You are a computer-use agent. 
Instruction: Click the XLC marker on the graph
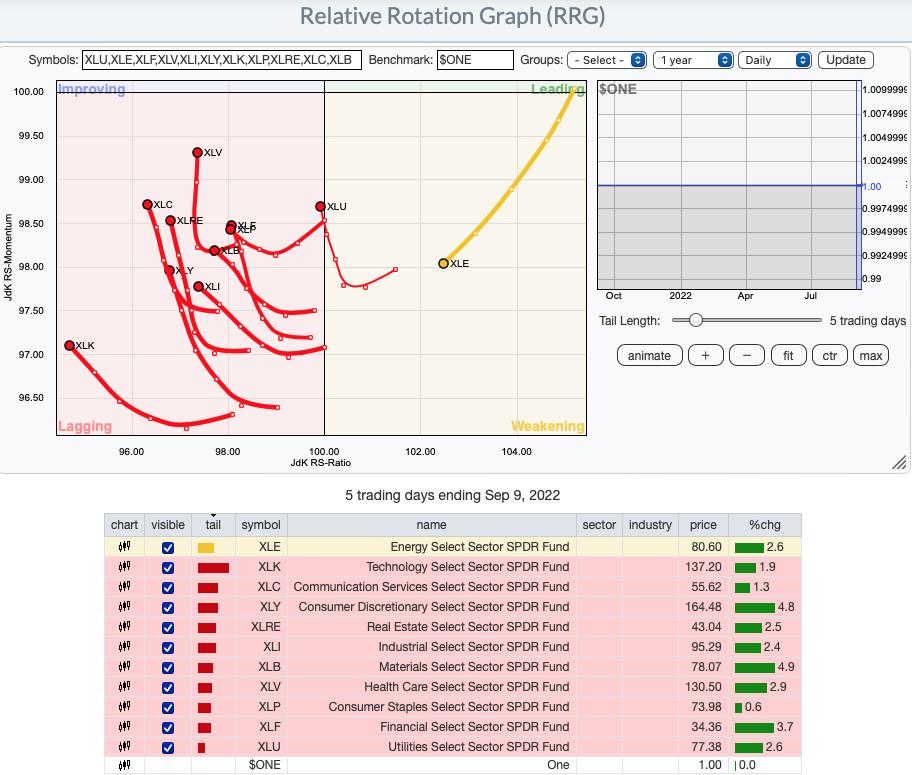[147, 204]
